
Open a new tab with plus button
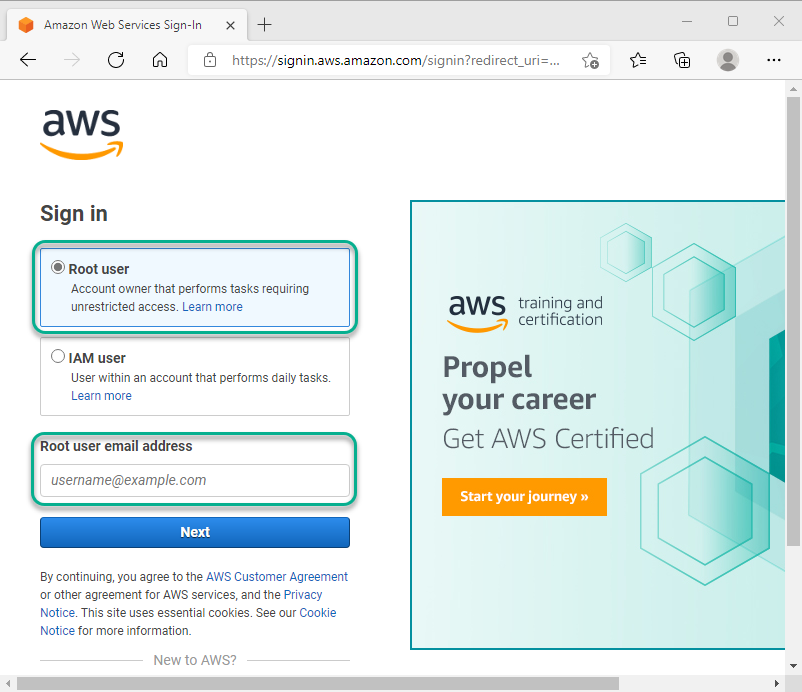pos(264,24)
